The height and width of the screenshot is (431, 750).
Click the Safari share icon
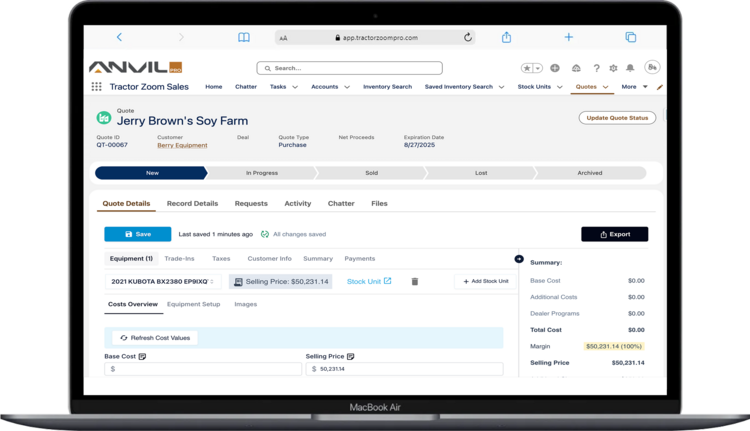(x=506, y=37)
